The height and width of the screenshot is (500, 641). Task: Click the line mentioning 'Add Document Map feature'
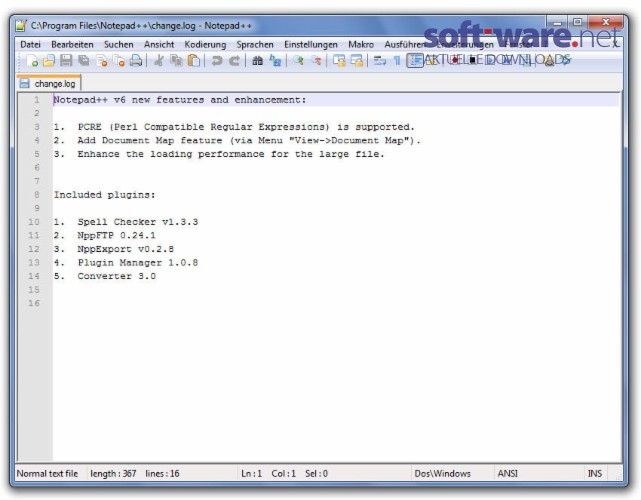tap(249, 140)
